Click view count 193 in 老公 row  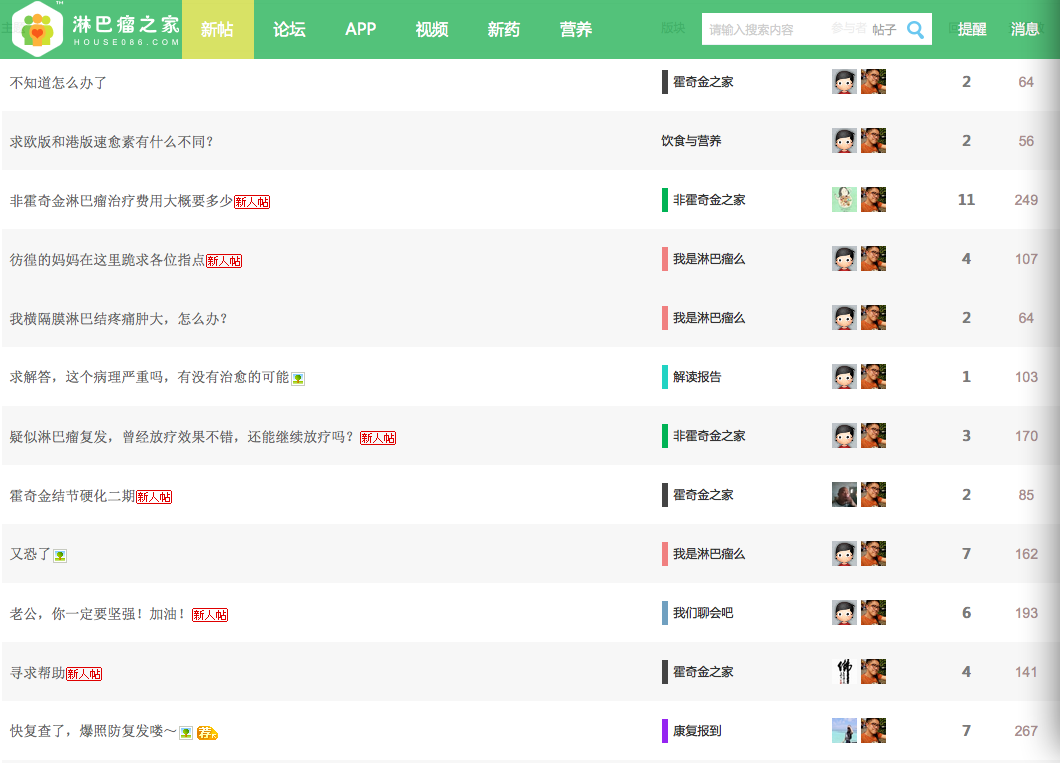(x=1026, y=613)
